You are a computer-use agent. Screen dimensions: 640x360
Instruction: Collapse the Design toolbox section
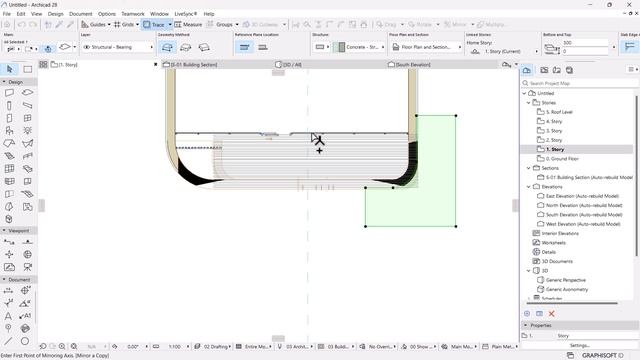(4, 82)
